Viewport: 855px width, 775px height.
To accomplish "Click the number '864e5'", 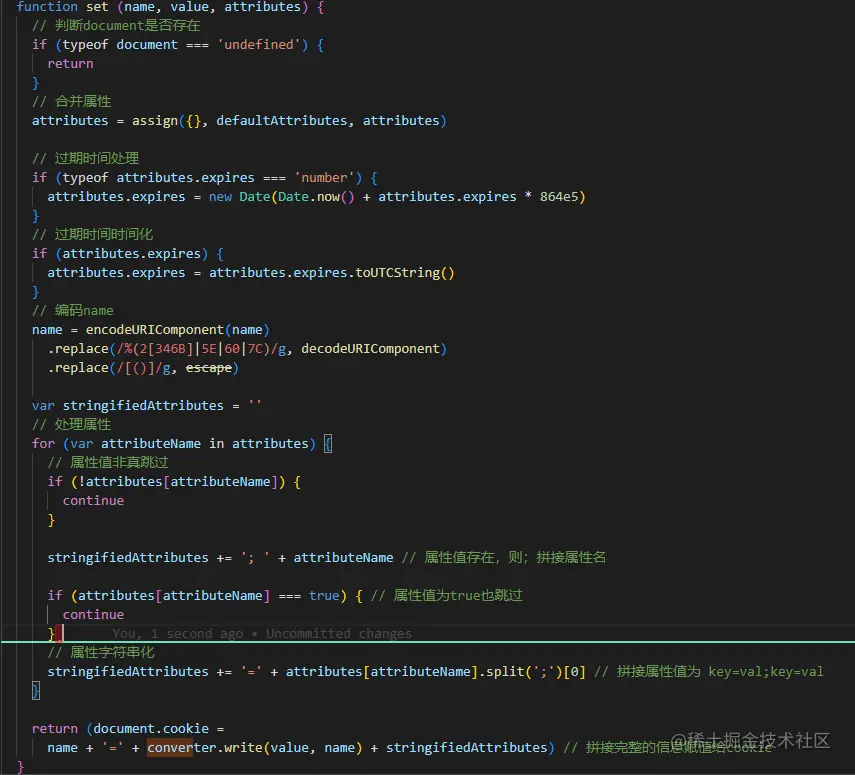I will pyautogui.click(x=559, y=196).
